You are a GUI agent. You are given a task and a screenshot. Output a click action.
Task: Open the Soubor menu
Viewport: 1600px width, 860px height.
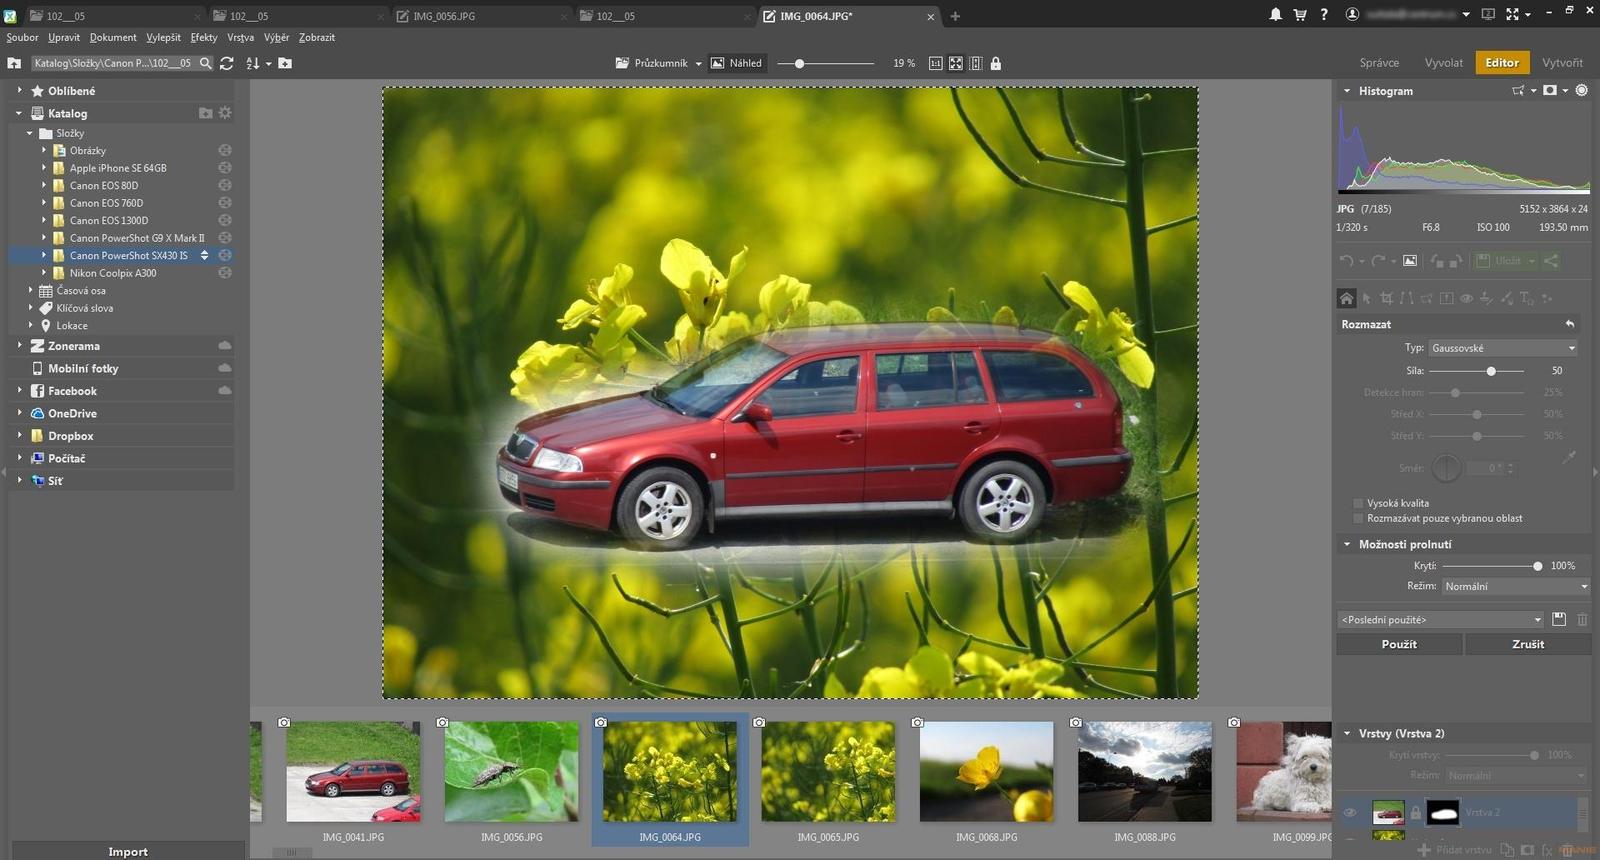[x=22, y=37]
